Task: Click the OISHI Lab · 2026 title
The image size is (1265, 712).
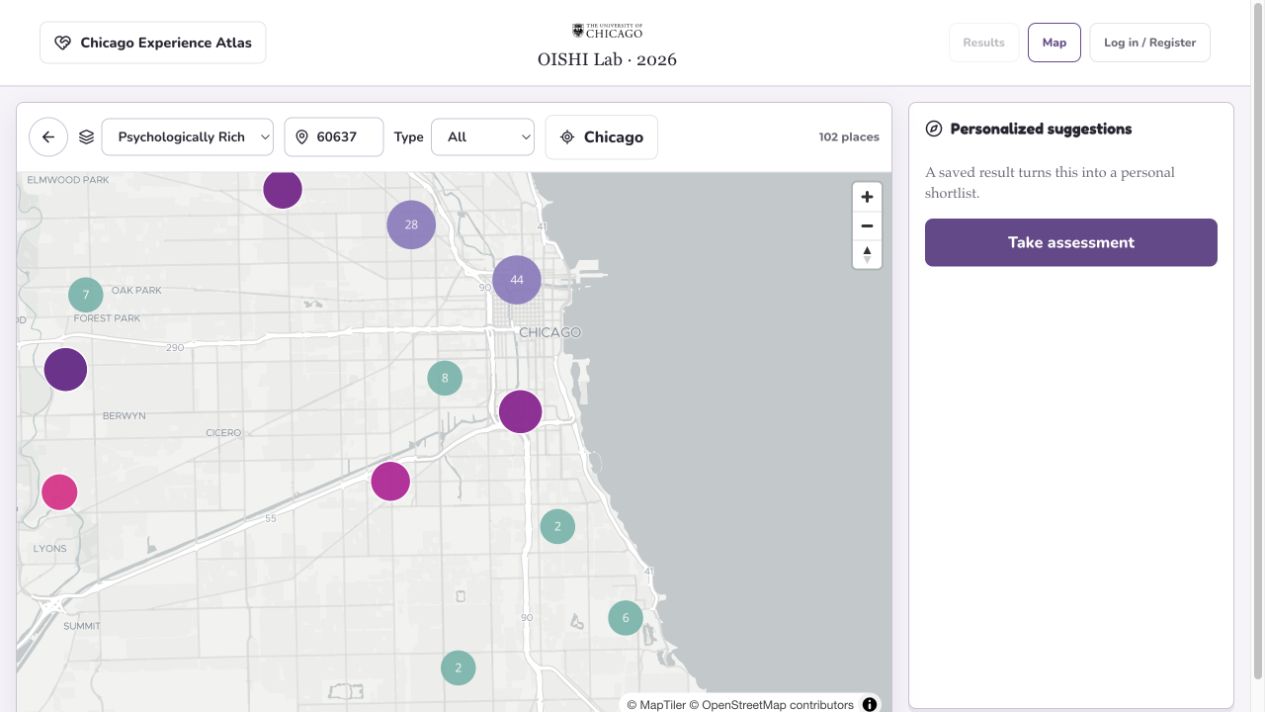Action: click(607, 60)
